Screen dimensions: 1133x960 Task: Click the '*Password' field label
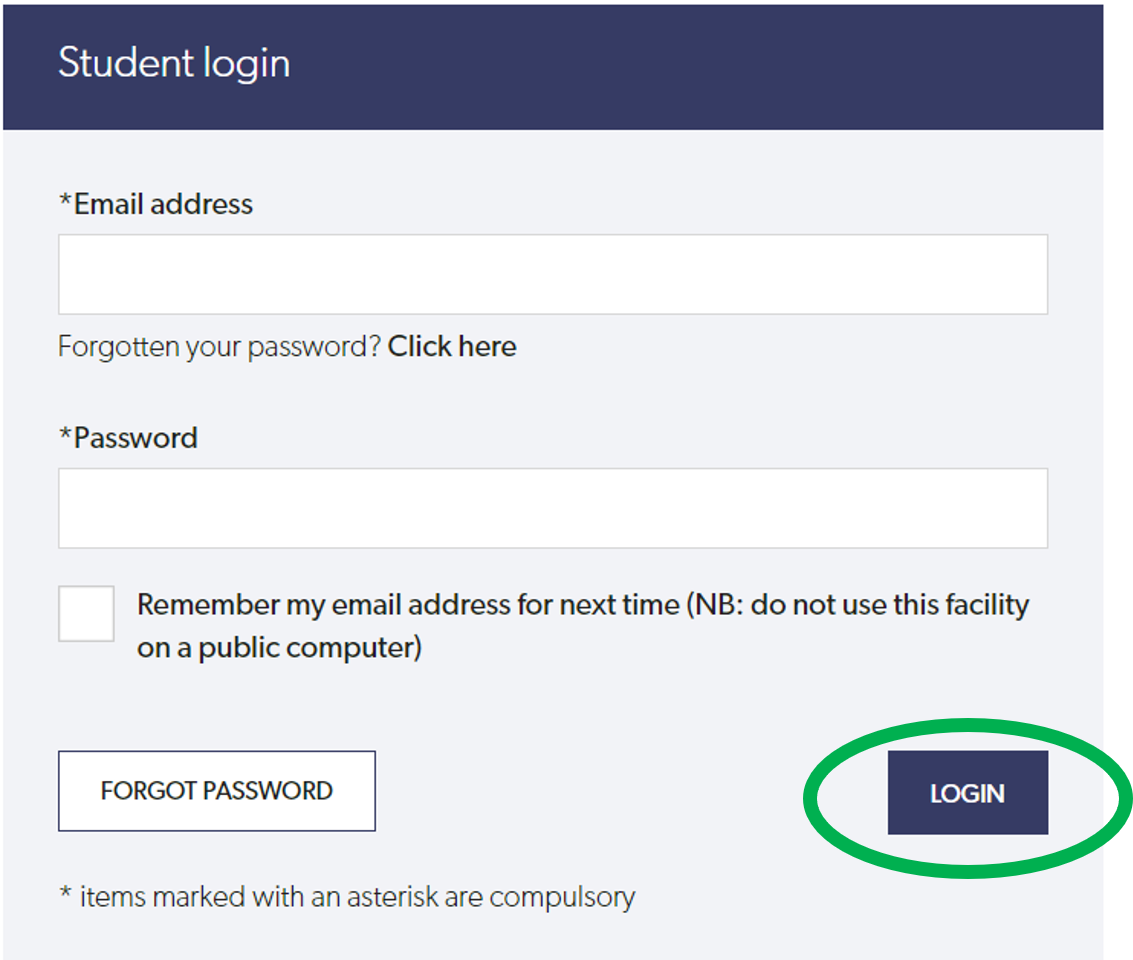click(128, 438)
